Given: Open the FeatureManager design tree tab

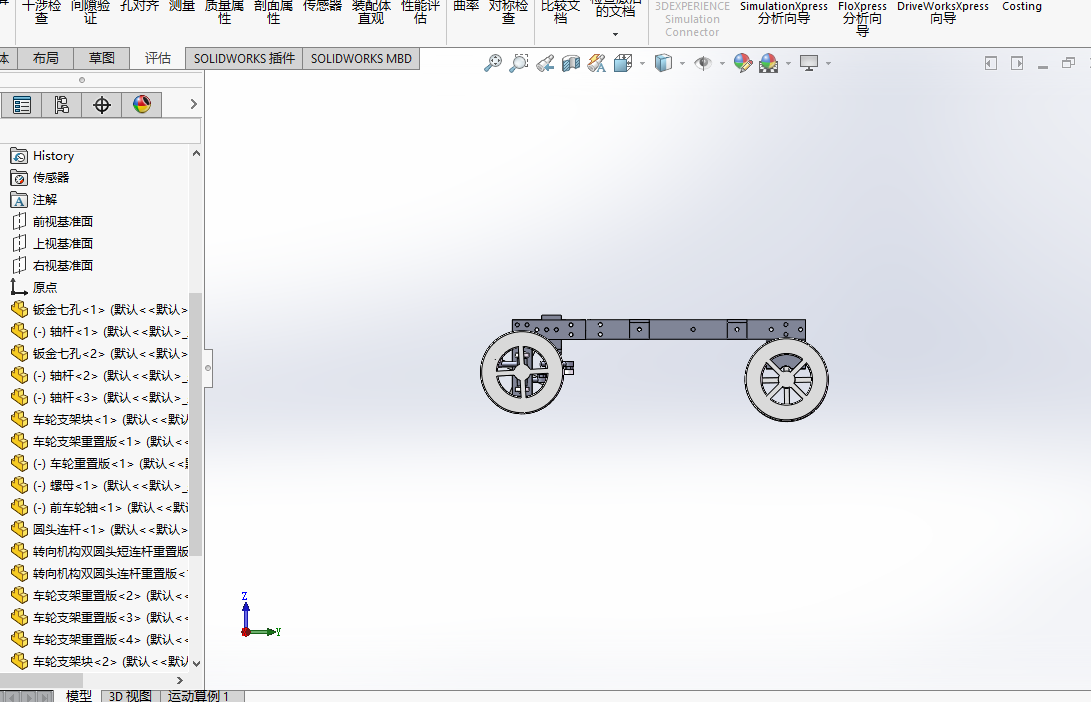Looking at the screenshot, I should point(22,105).
